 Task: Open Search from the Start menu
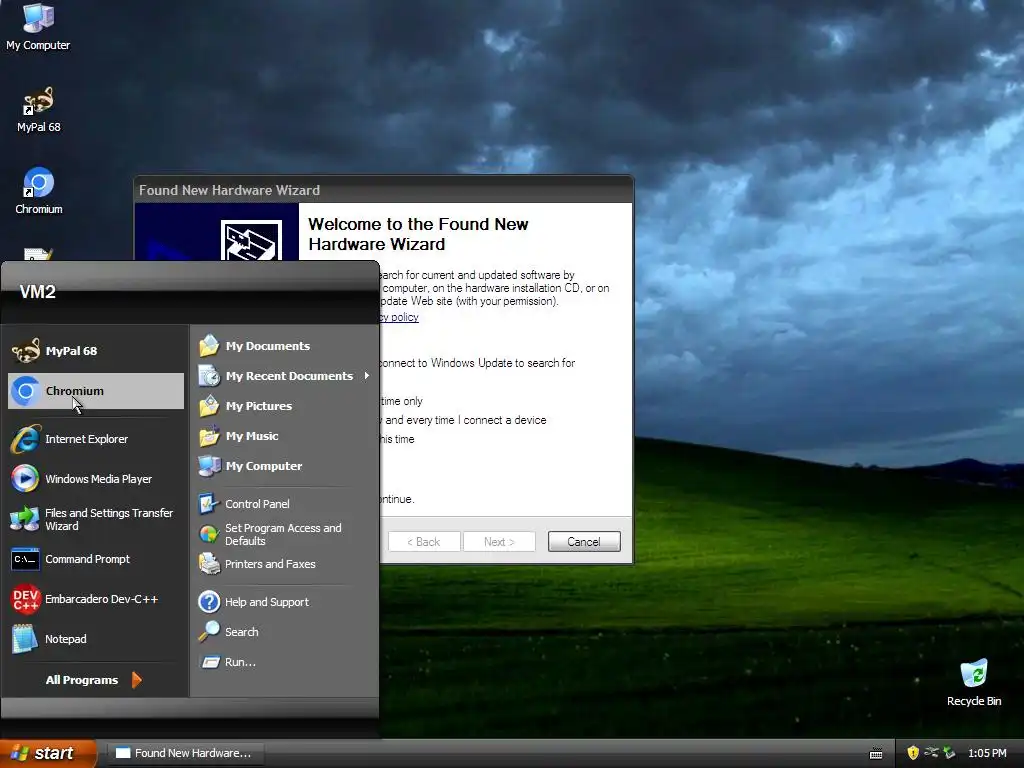(283, 632)
